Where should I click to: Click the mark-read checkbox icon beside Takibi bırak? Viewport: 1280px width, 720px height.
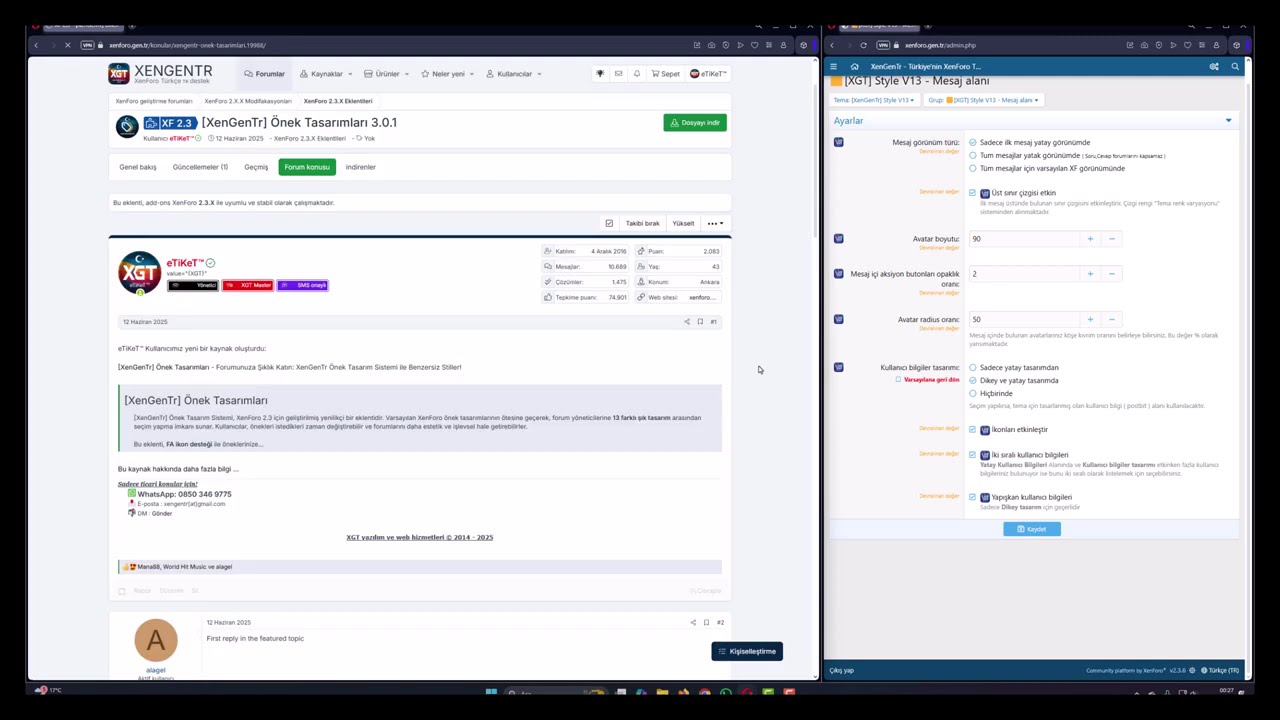[x=609, y=223]
